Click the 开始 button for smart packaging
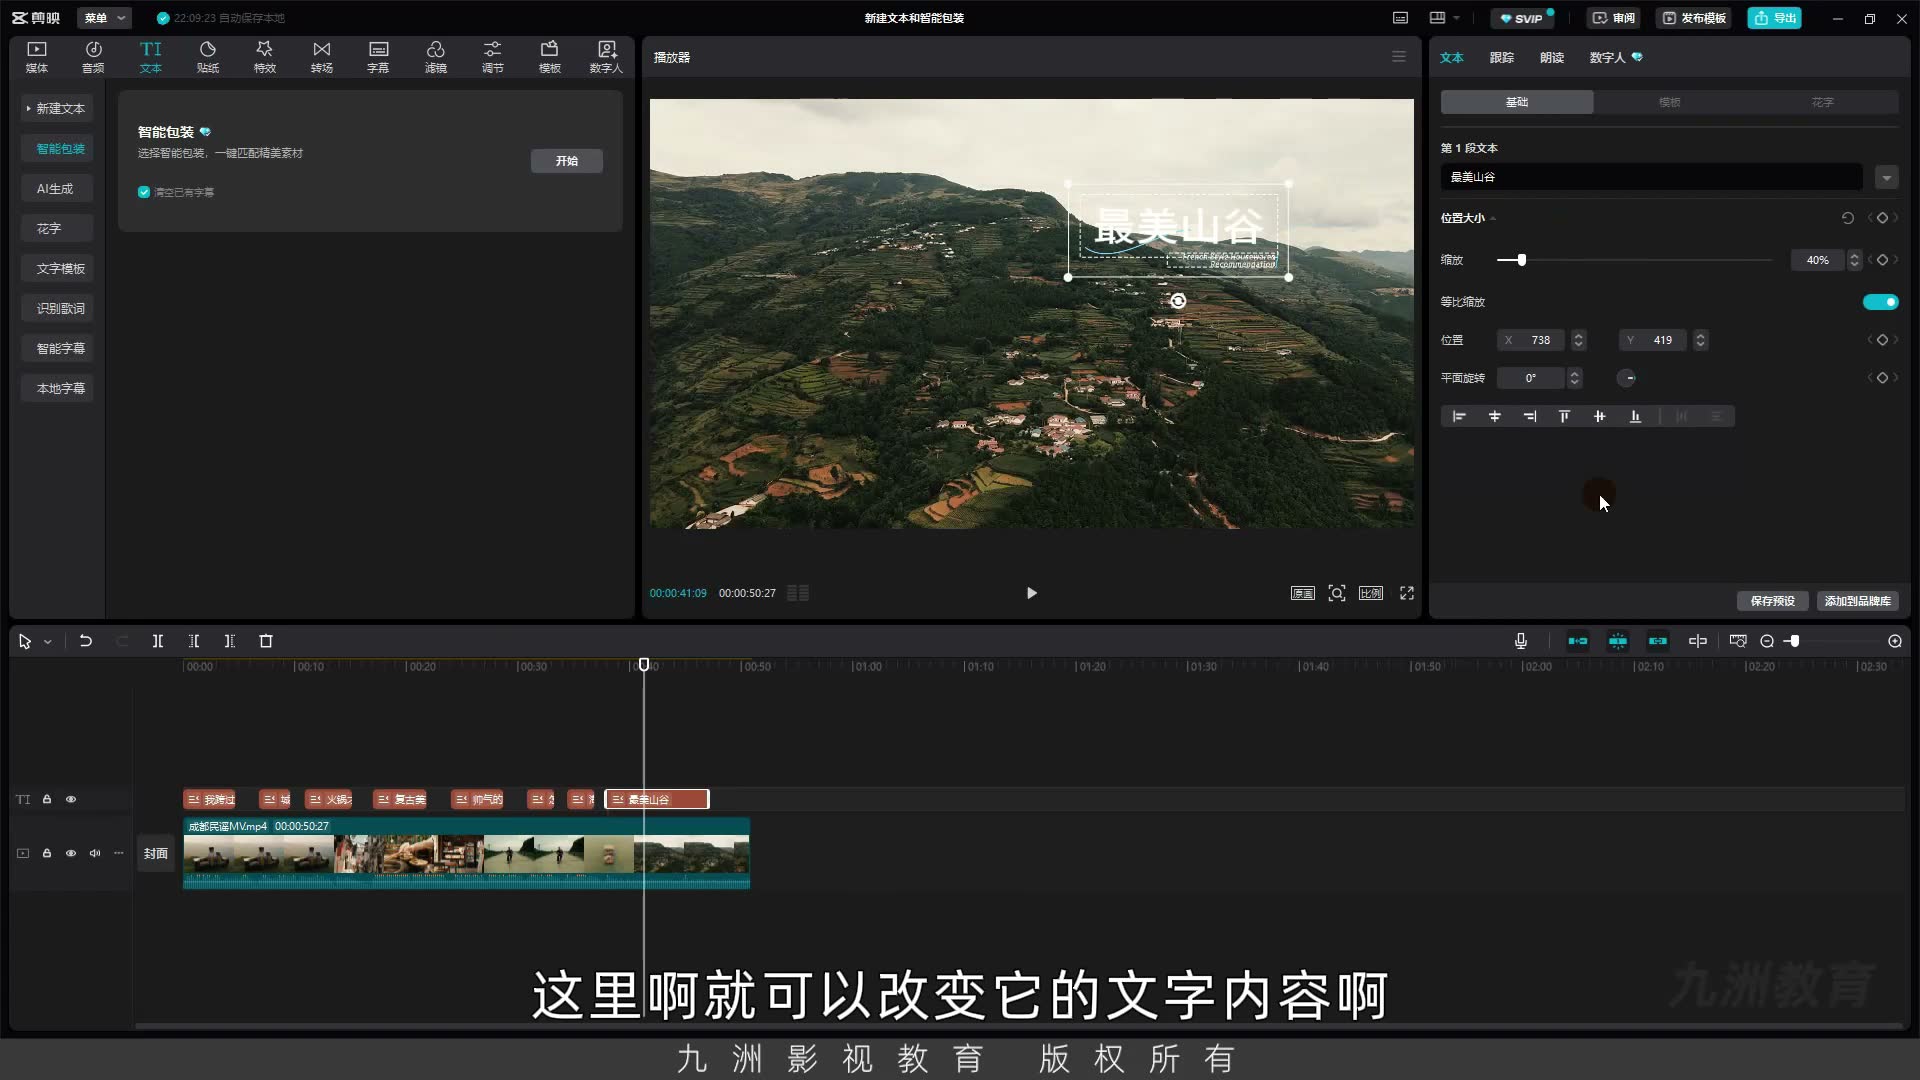The width and height of the screenshot is (1920, 1080). [567, 161]
